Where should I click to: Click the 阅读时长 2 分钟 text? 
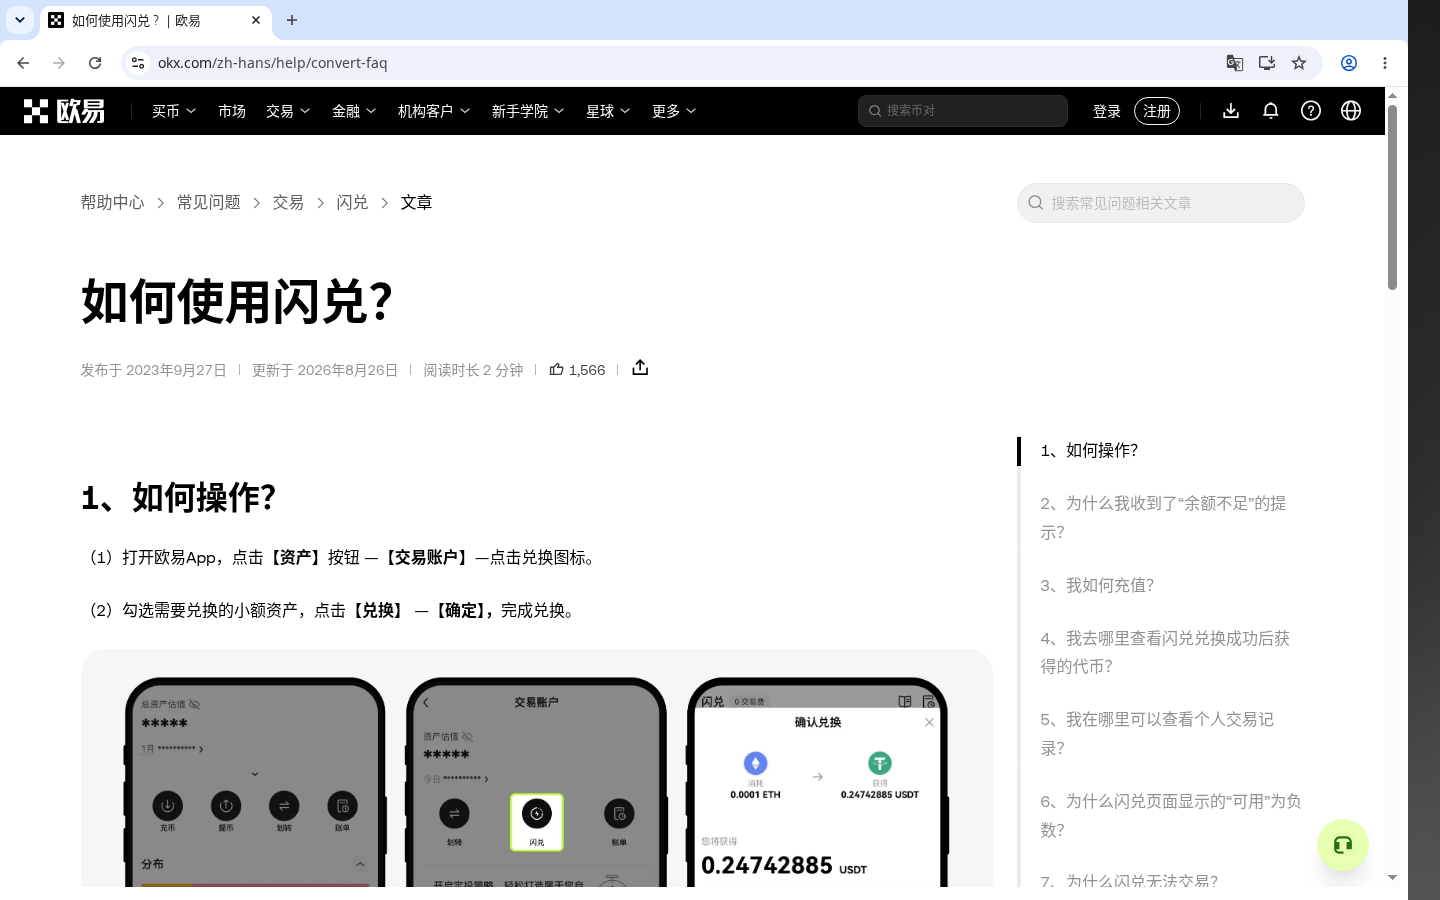pos(473,370)
